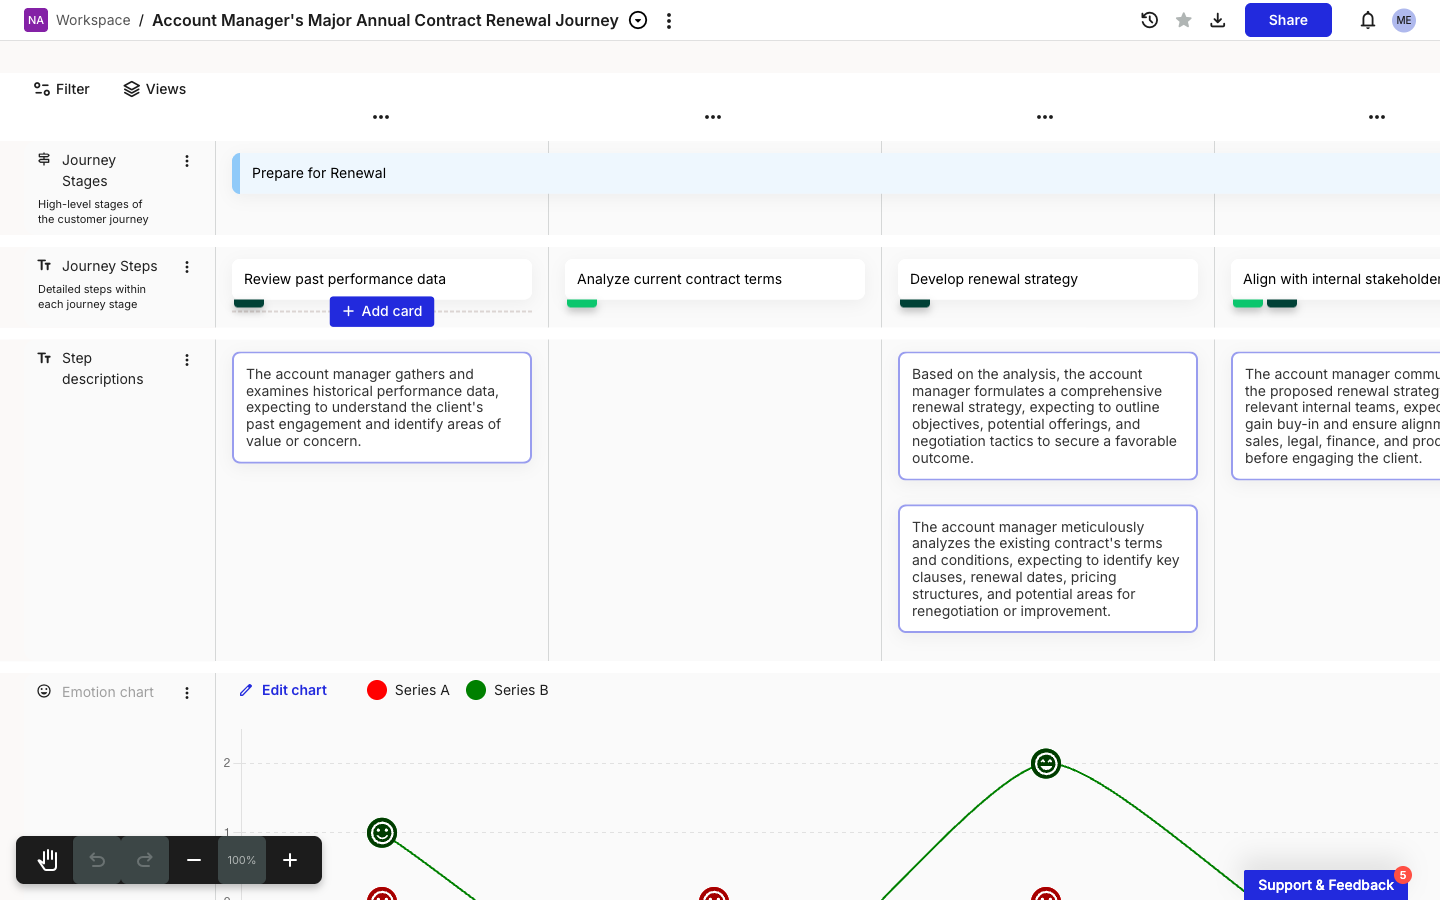Viewport: 1440px width, 900px height.
Task: Open Journey Stages row options menu
Action: tap(187, 161)
